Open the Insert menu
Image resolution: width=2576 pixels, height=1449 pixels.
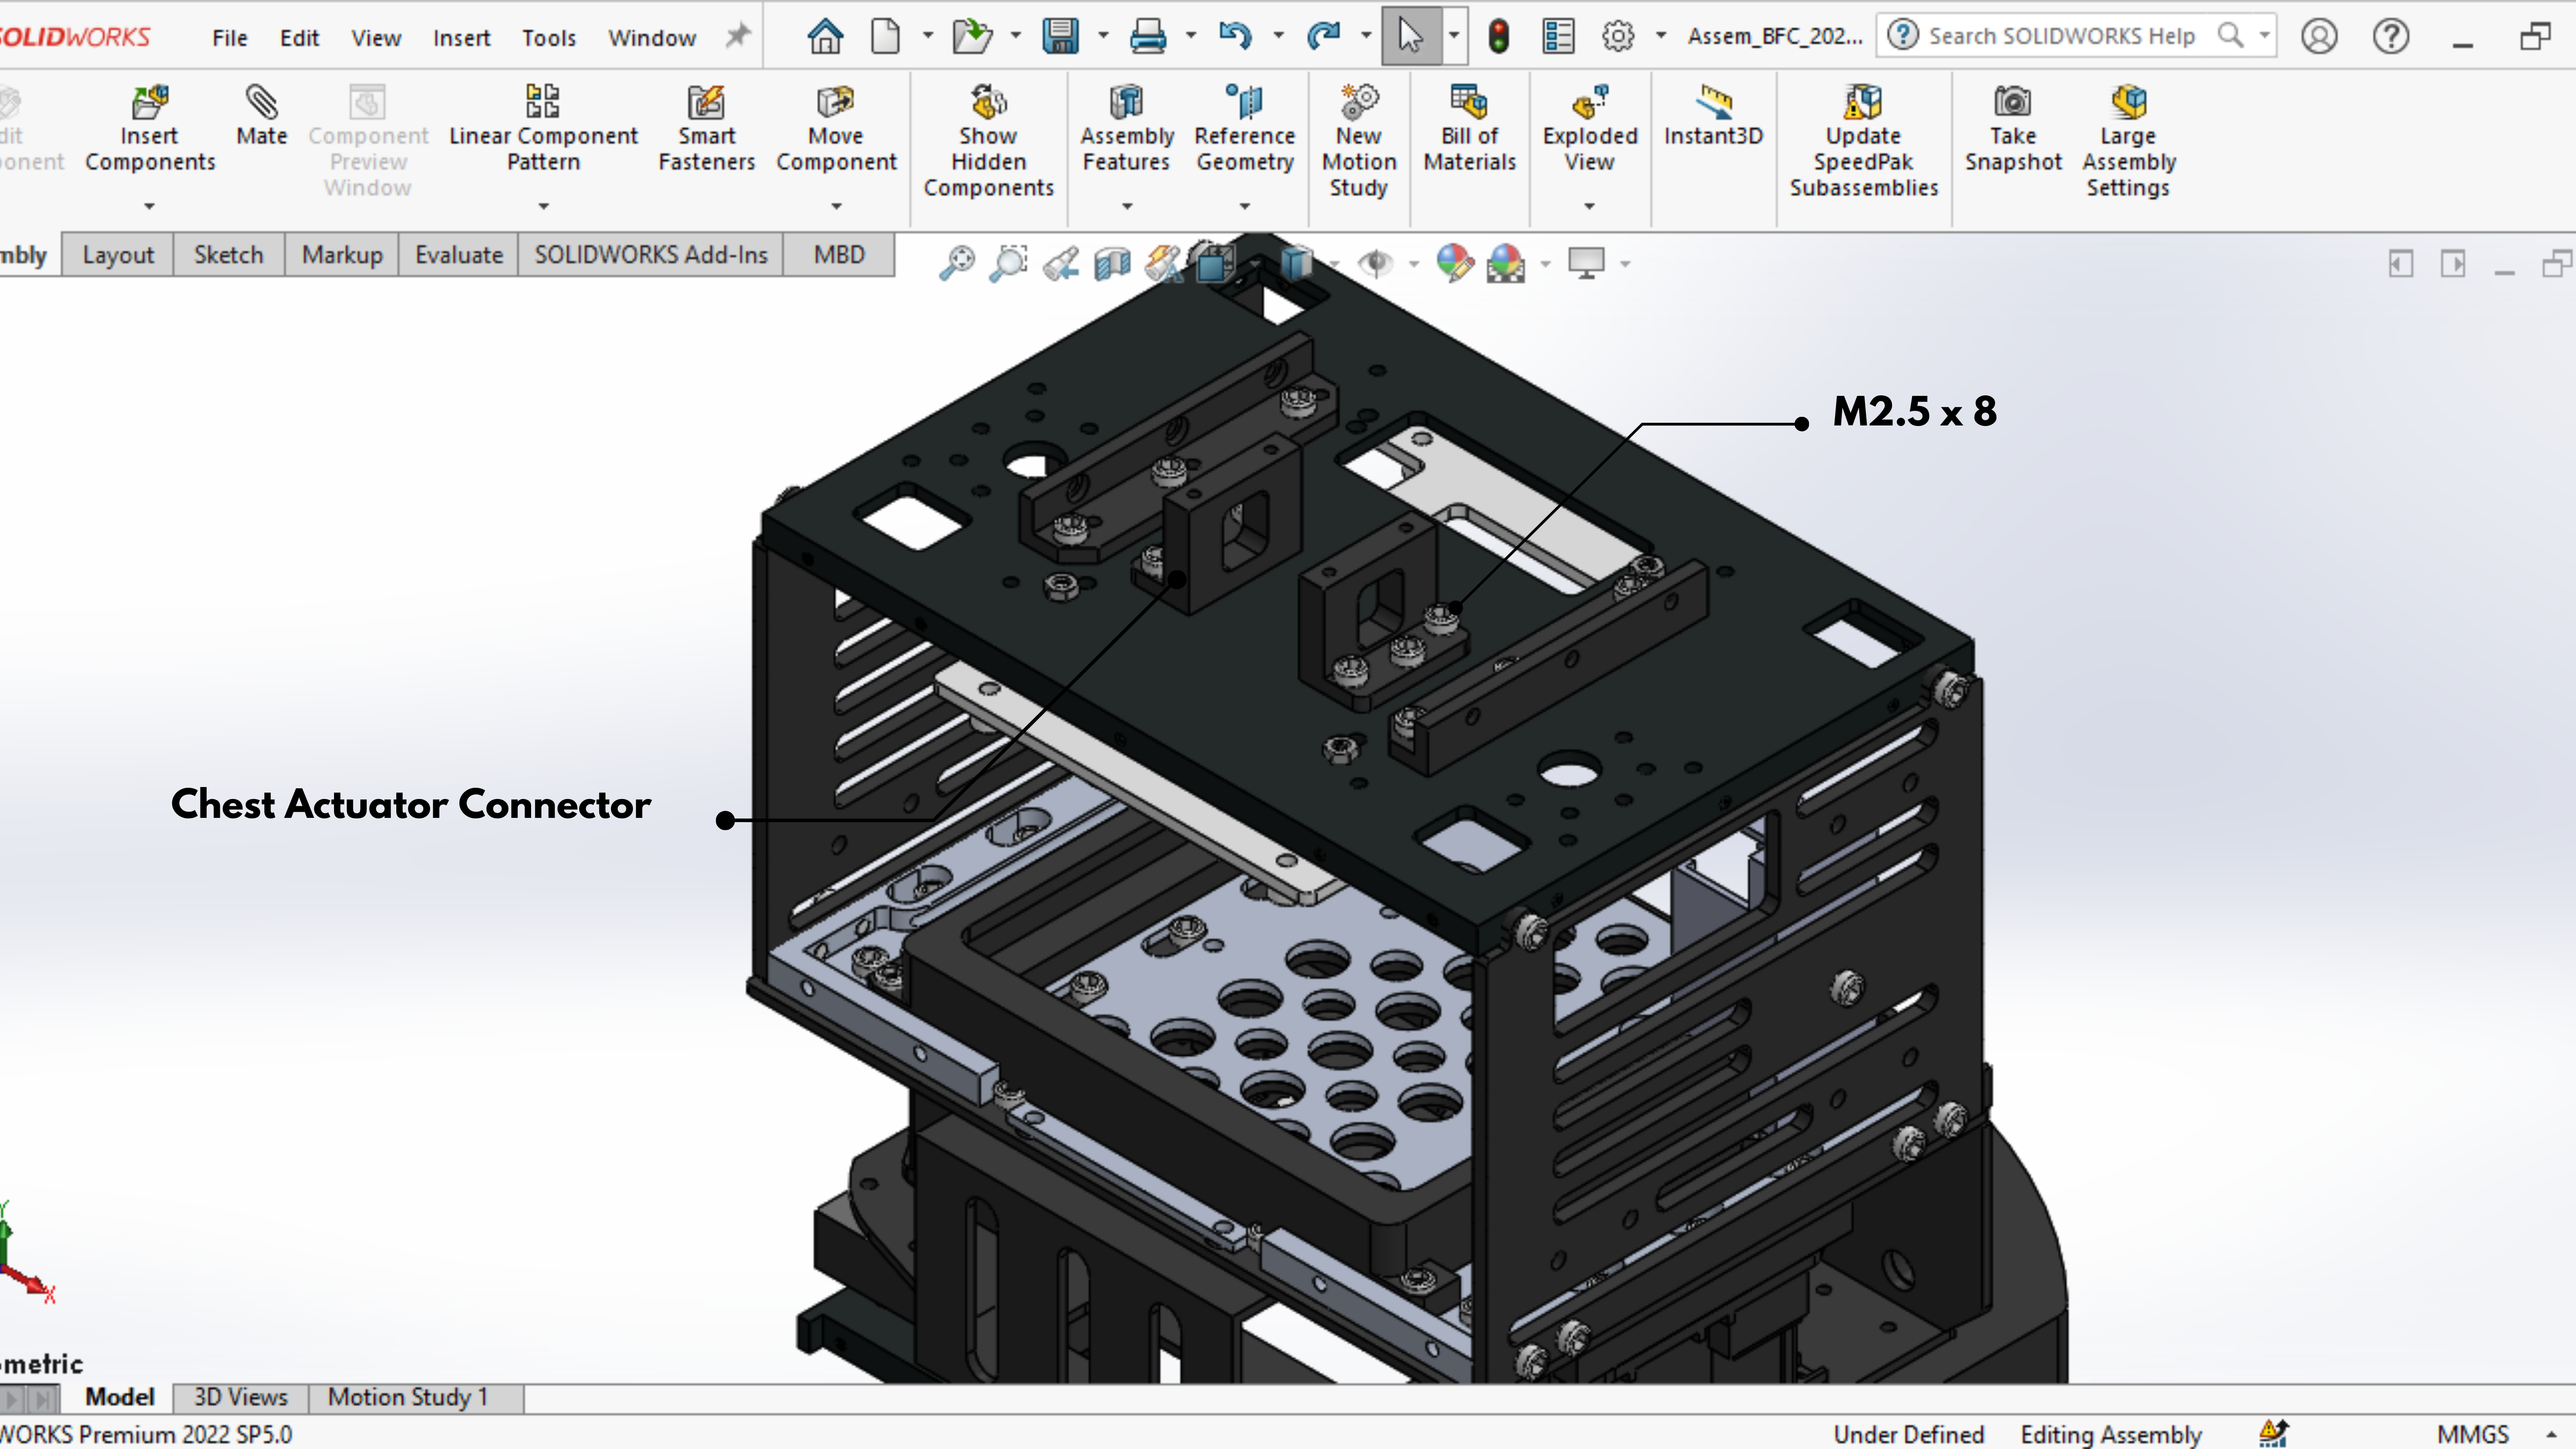(x=461, y=38)
